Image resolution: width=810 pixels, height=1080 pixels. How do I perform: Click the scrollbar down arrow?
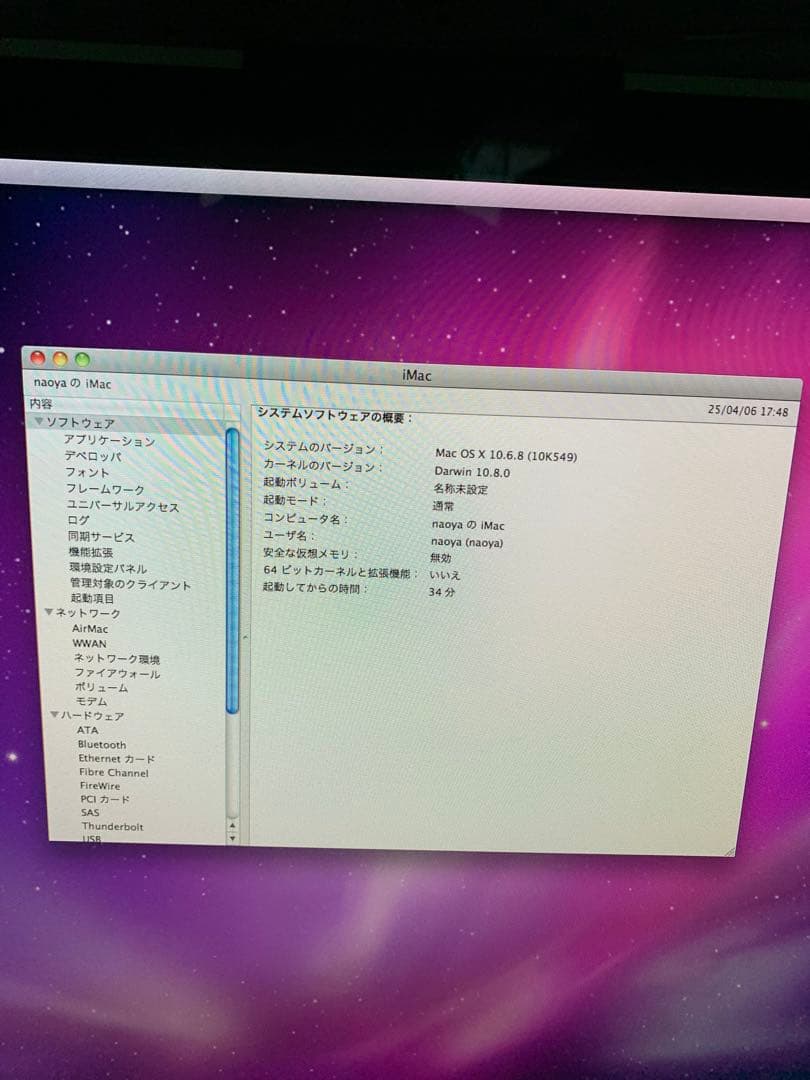(x=231, y=838)
